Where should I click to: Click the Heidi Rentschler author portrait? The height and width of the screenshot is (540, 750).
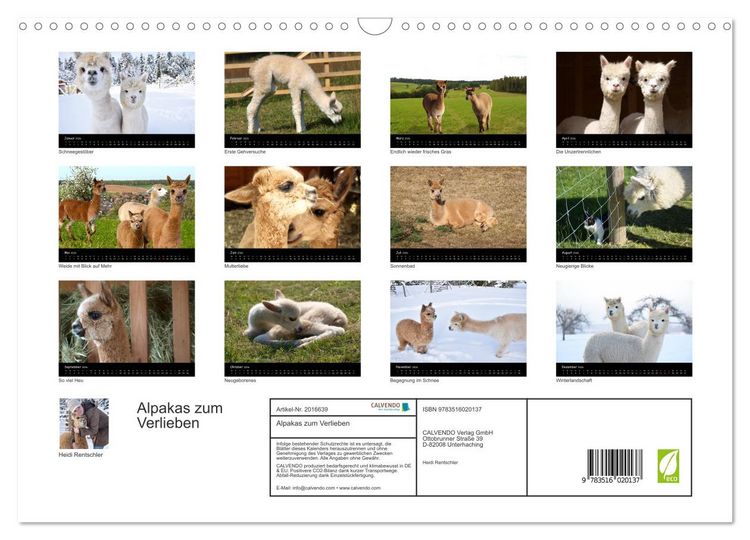click(84, 423)
